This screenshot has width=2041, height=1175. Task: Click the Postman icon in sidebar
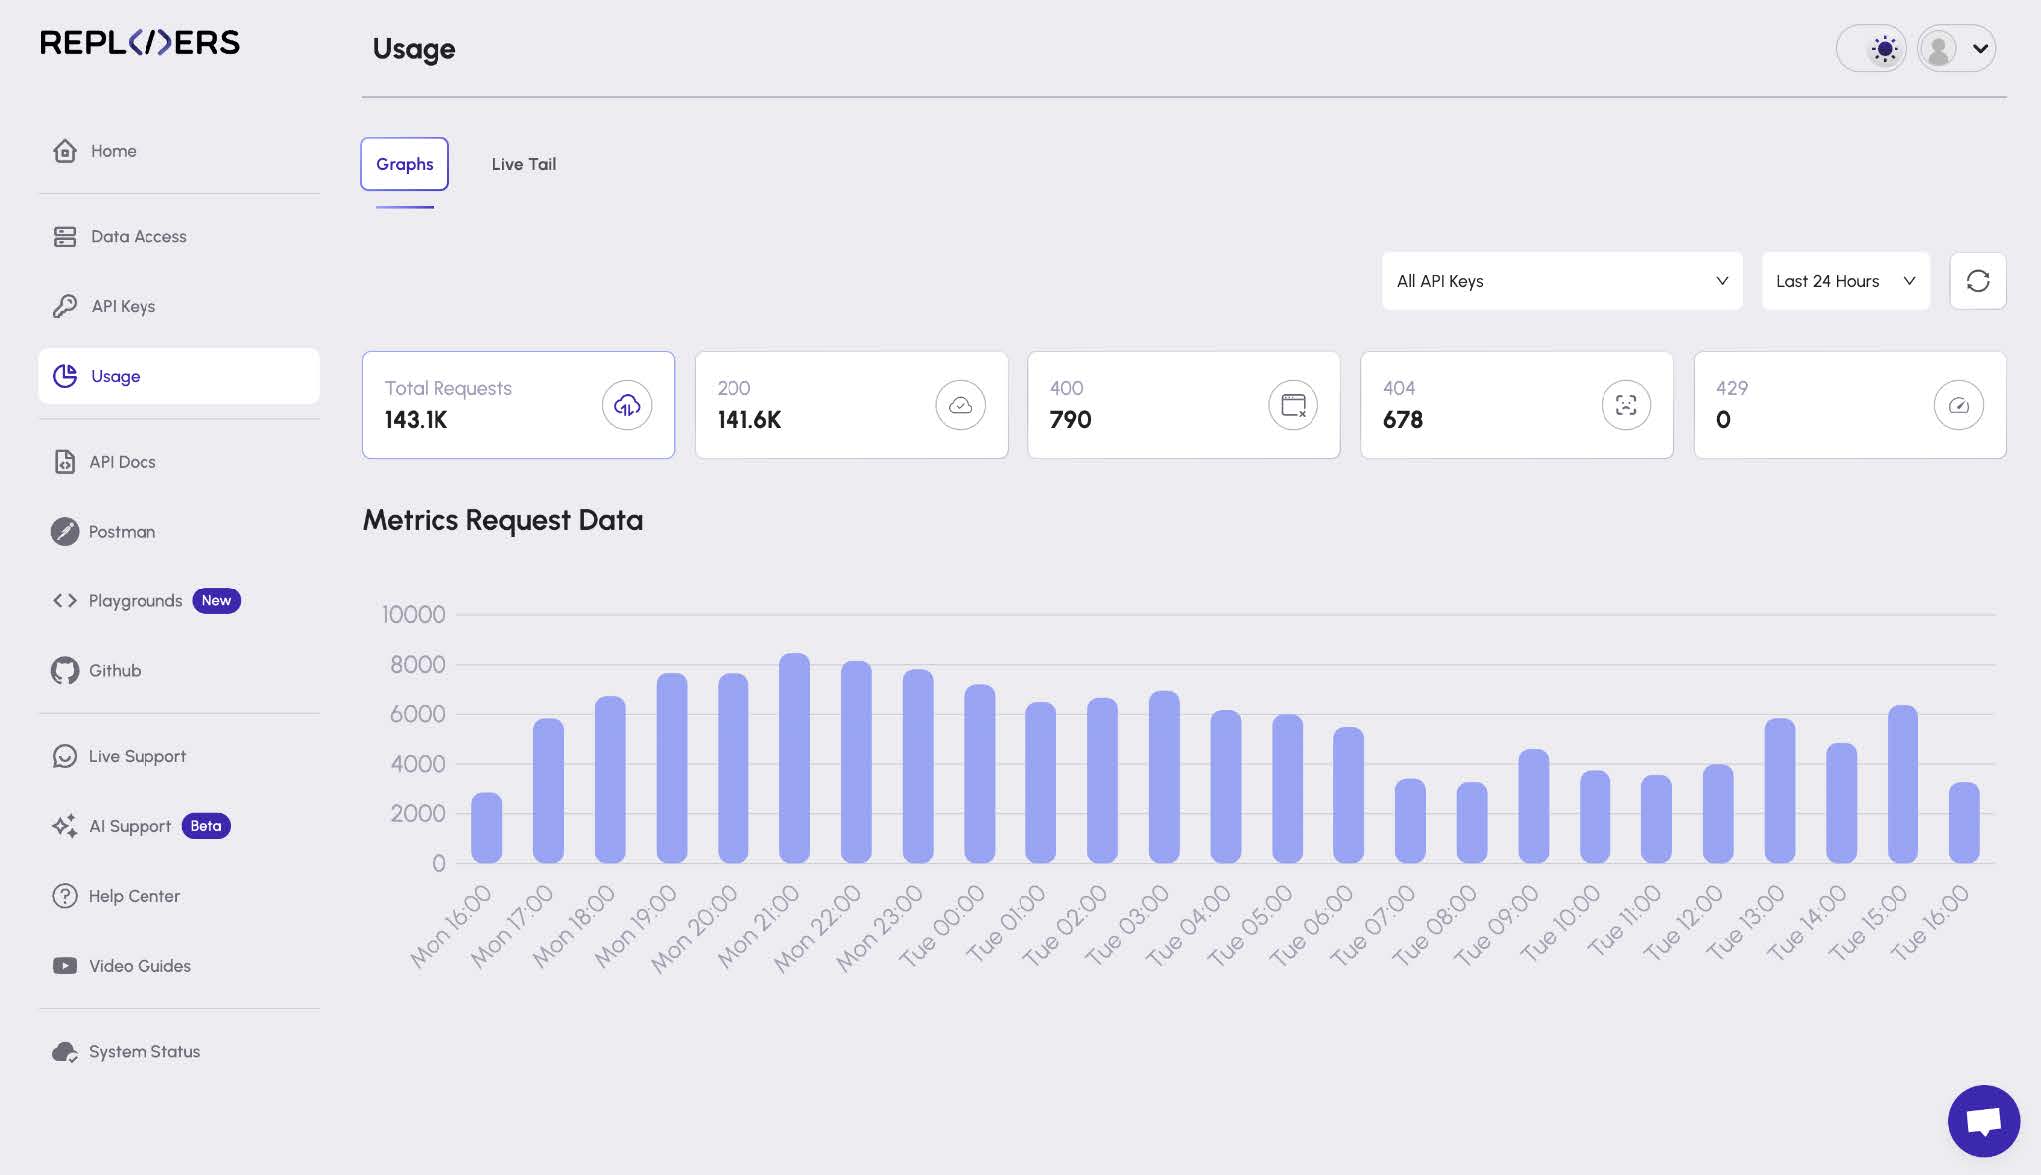(x=65, y=532)
